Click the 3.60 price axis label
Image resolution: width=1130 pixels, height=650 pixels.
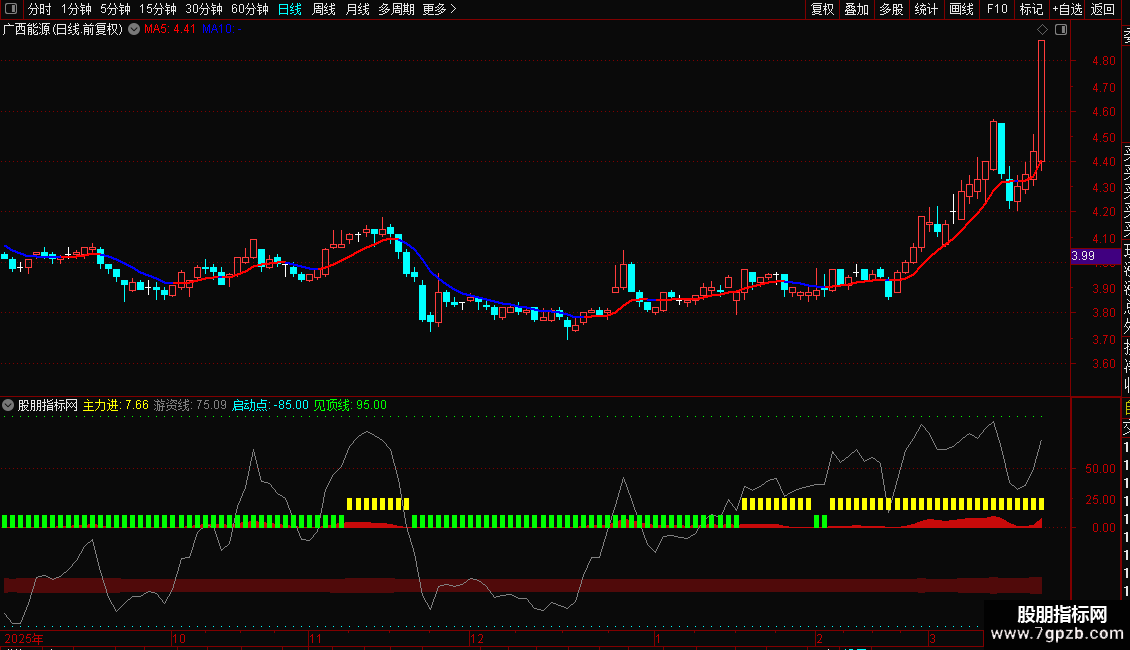1104,364
